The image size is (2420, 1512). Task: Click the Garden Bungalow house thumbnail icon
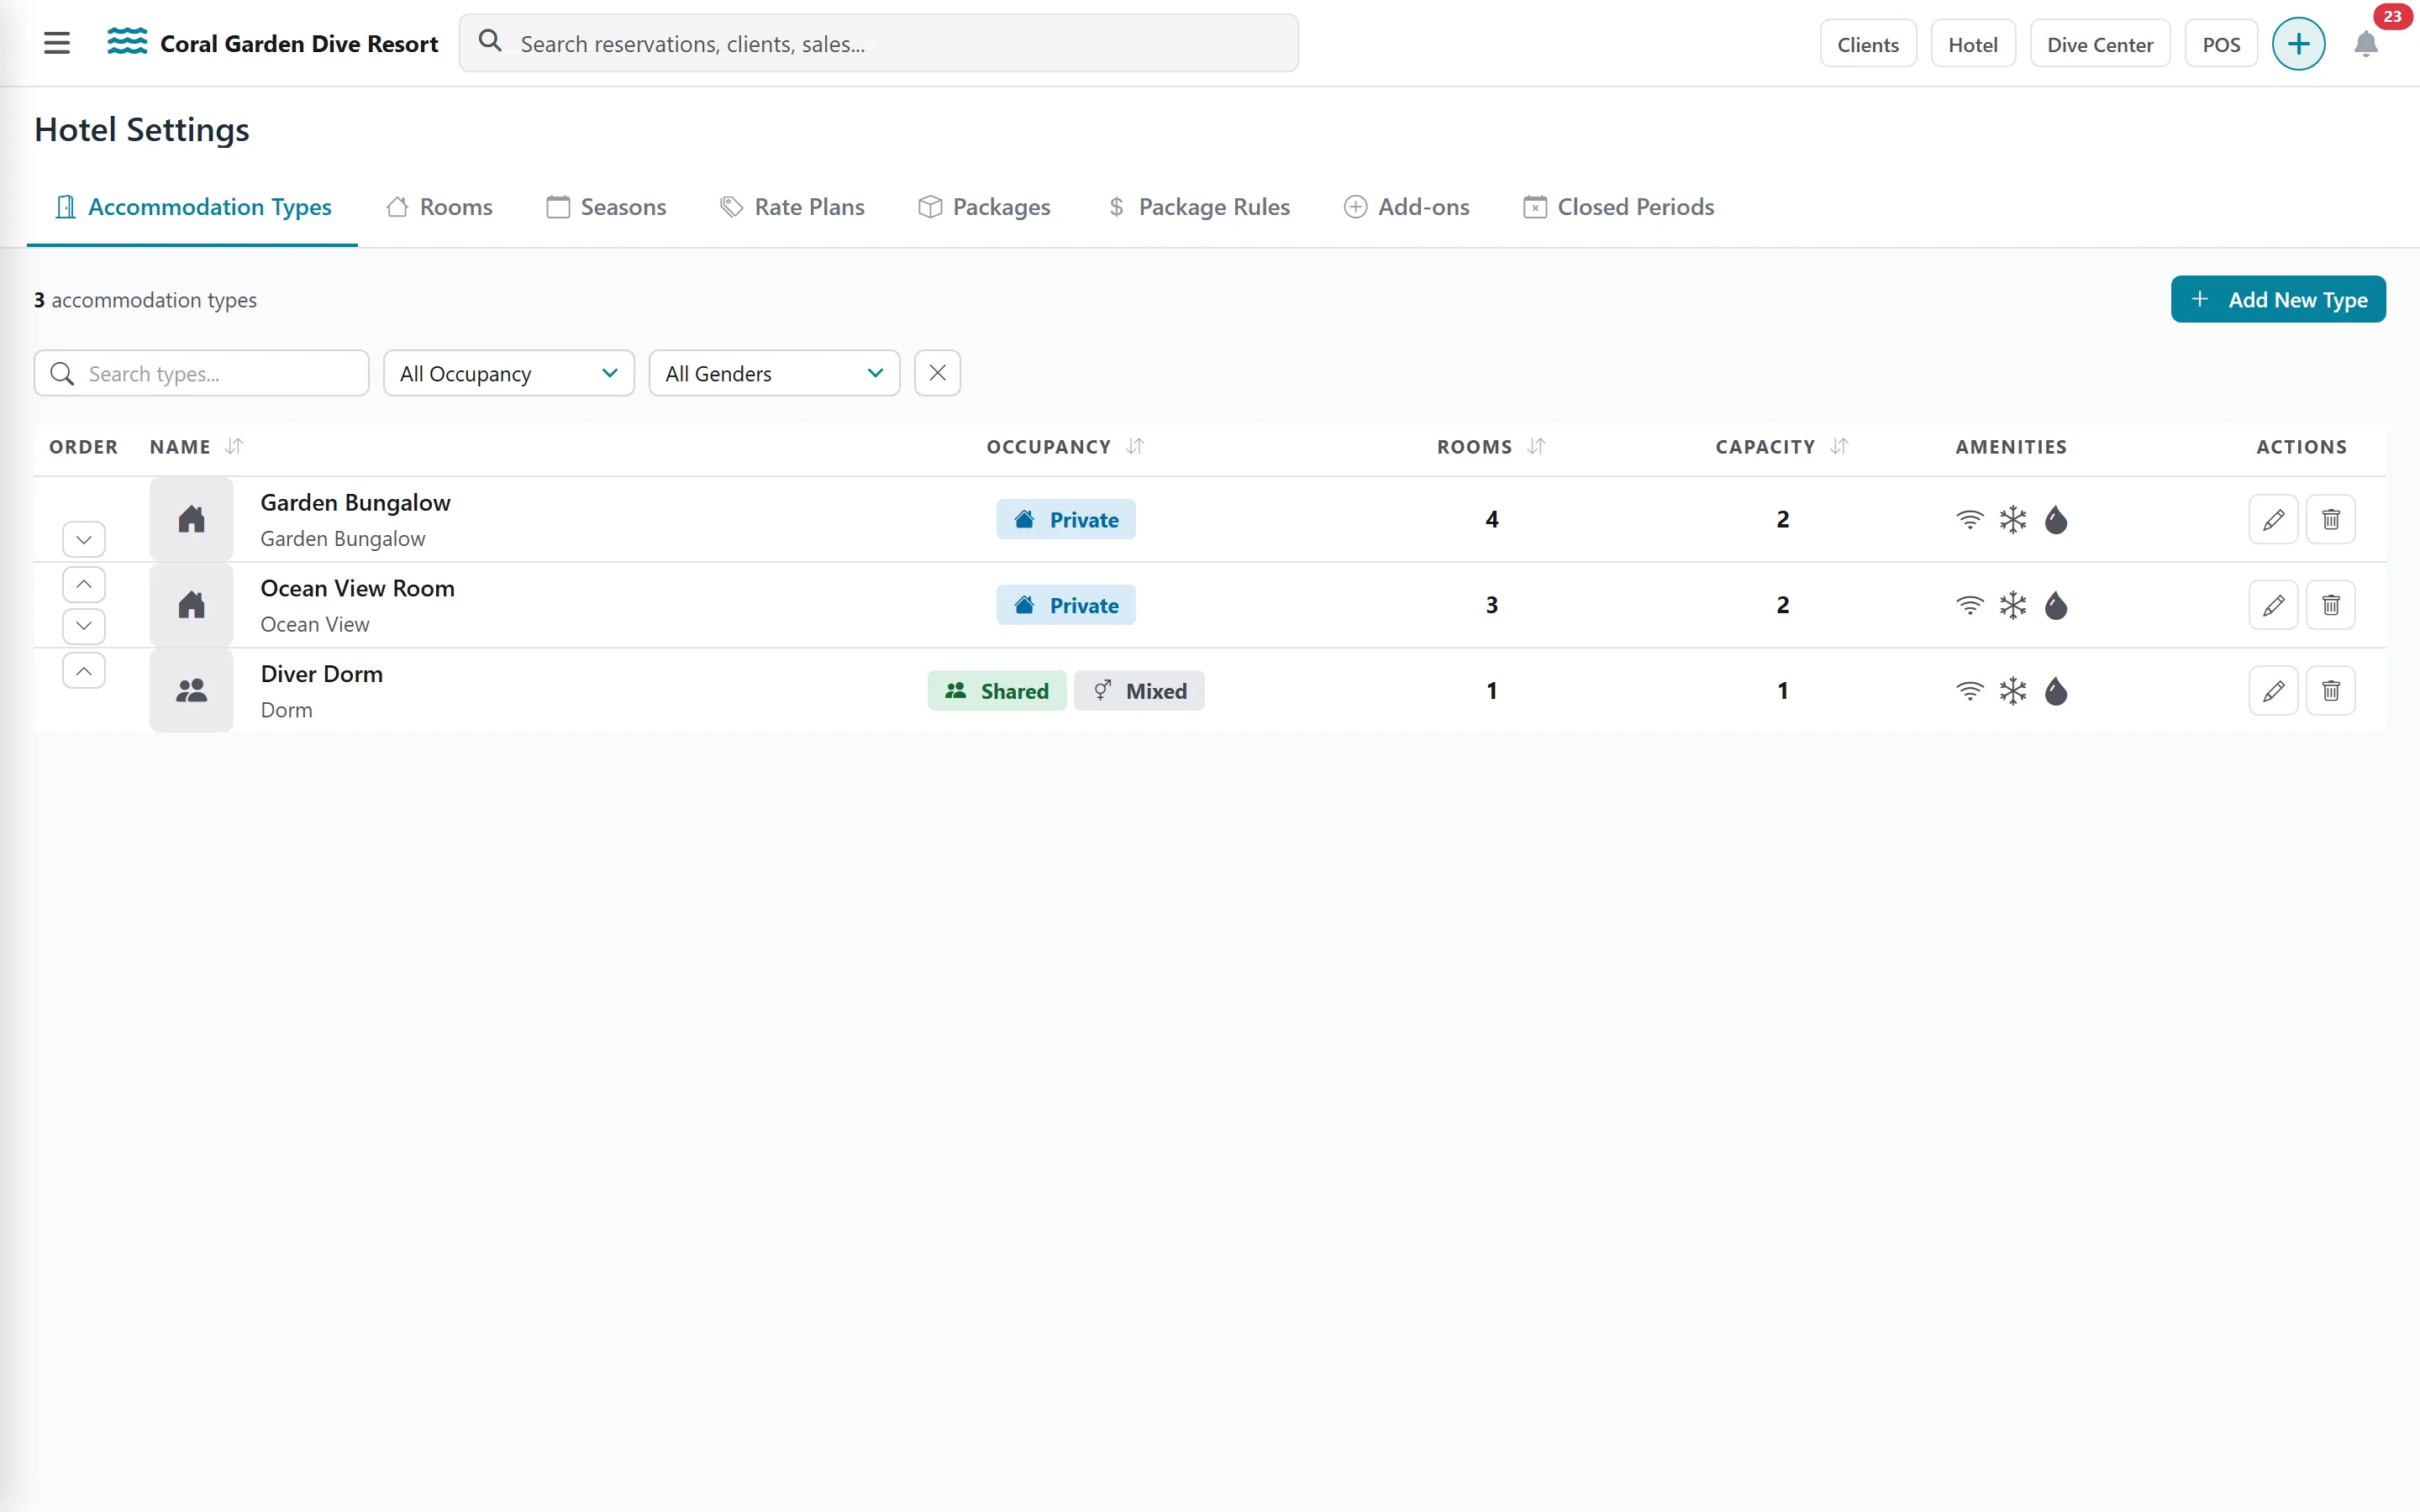(191, 519)
